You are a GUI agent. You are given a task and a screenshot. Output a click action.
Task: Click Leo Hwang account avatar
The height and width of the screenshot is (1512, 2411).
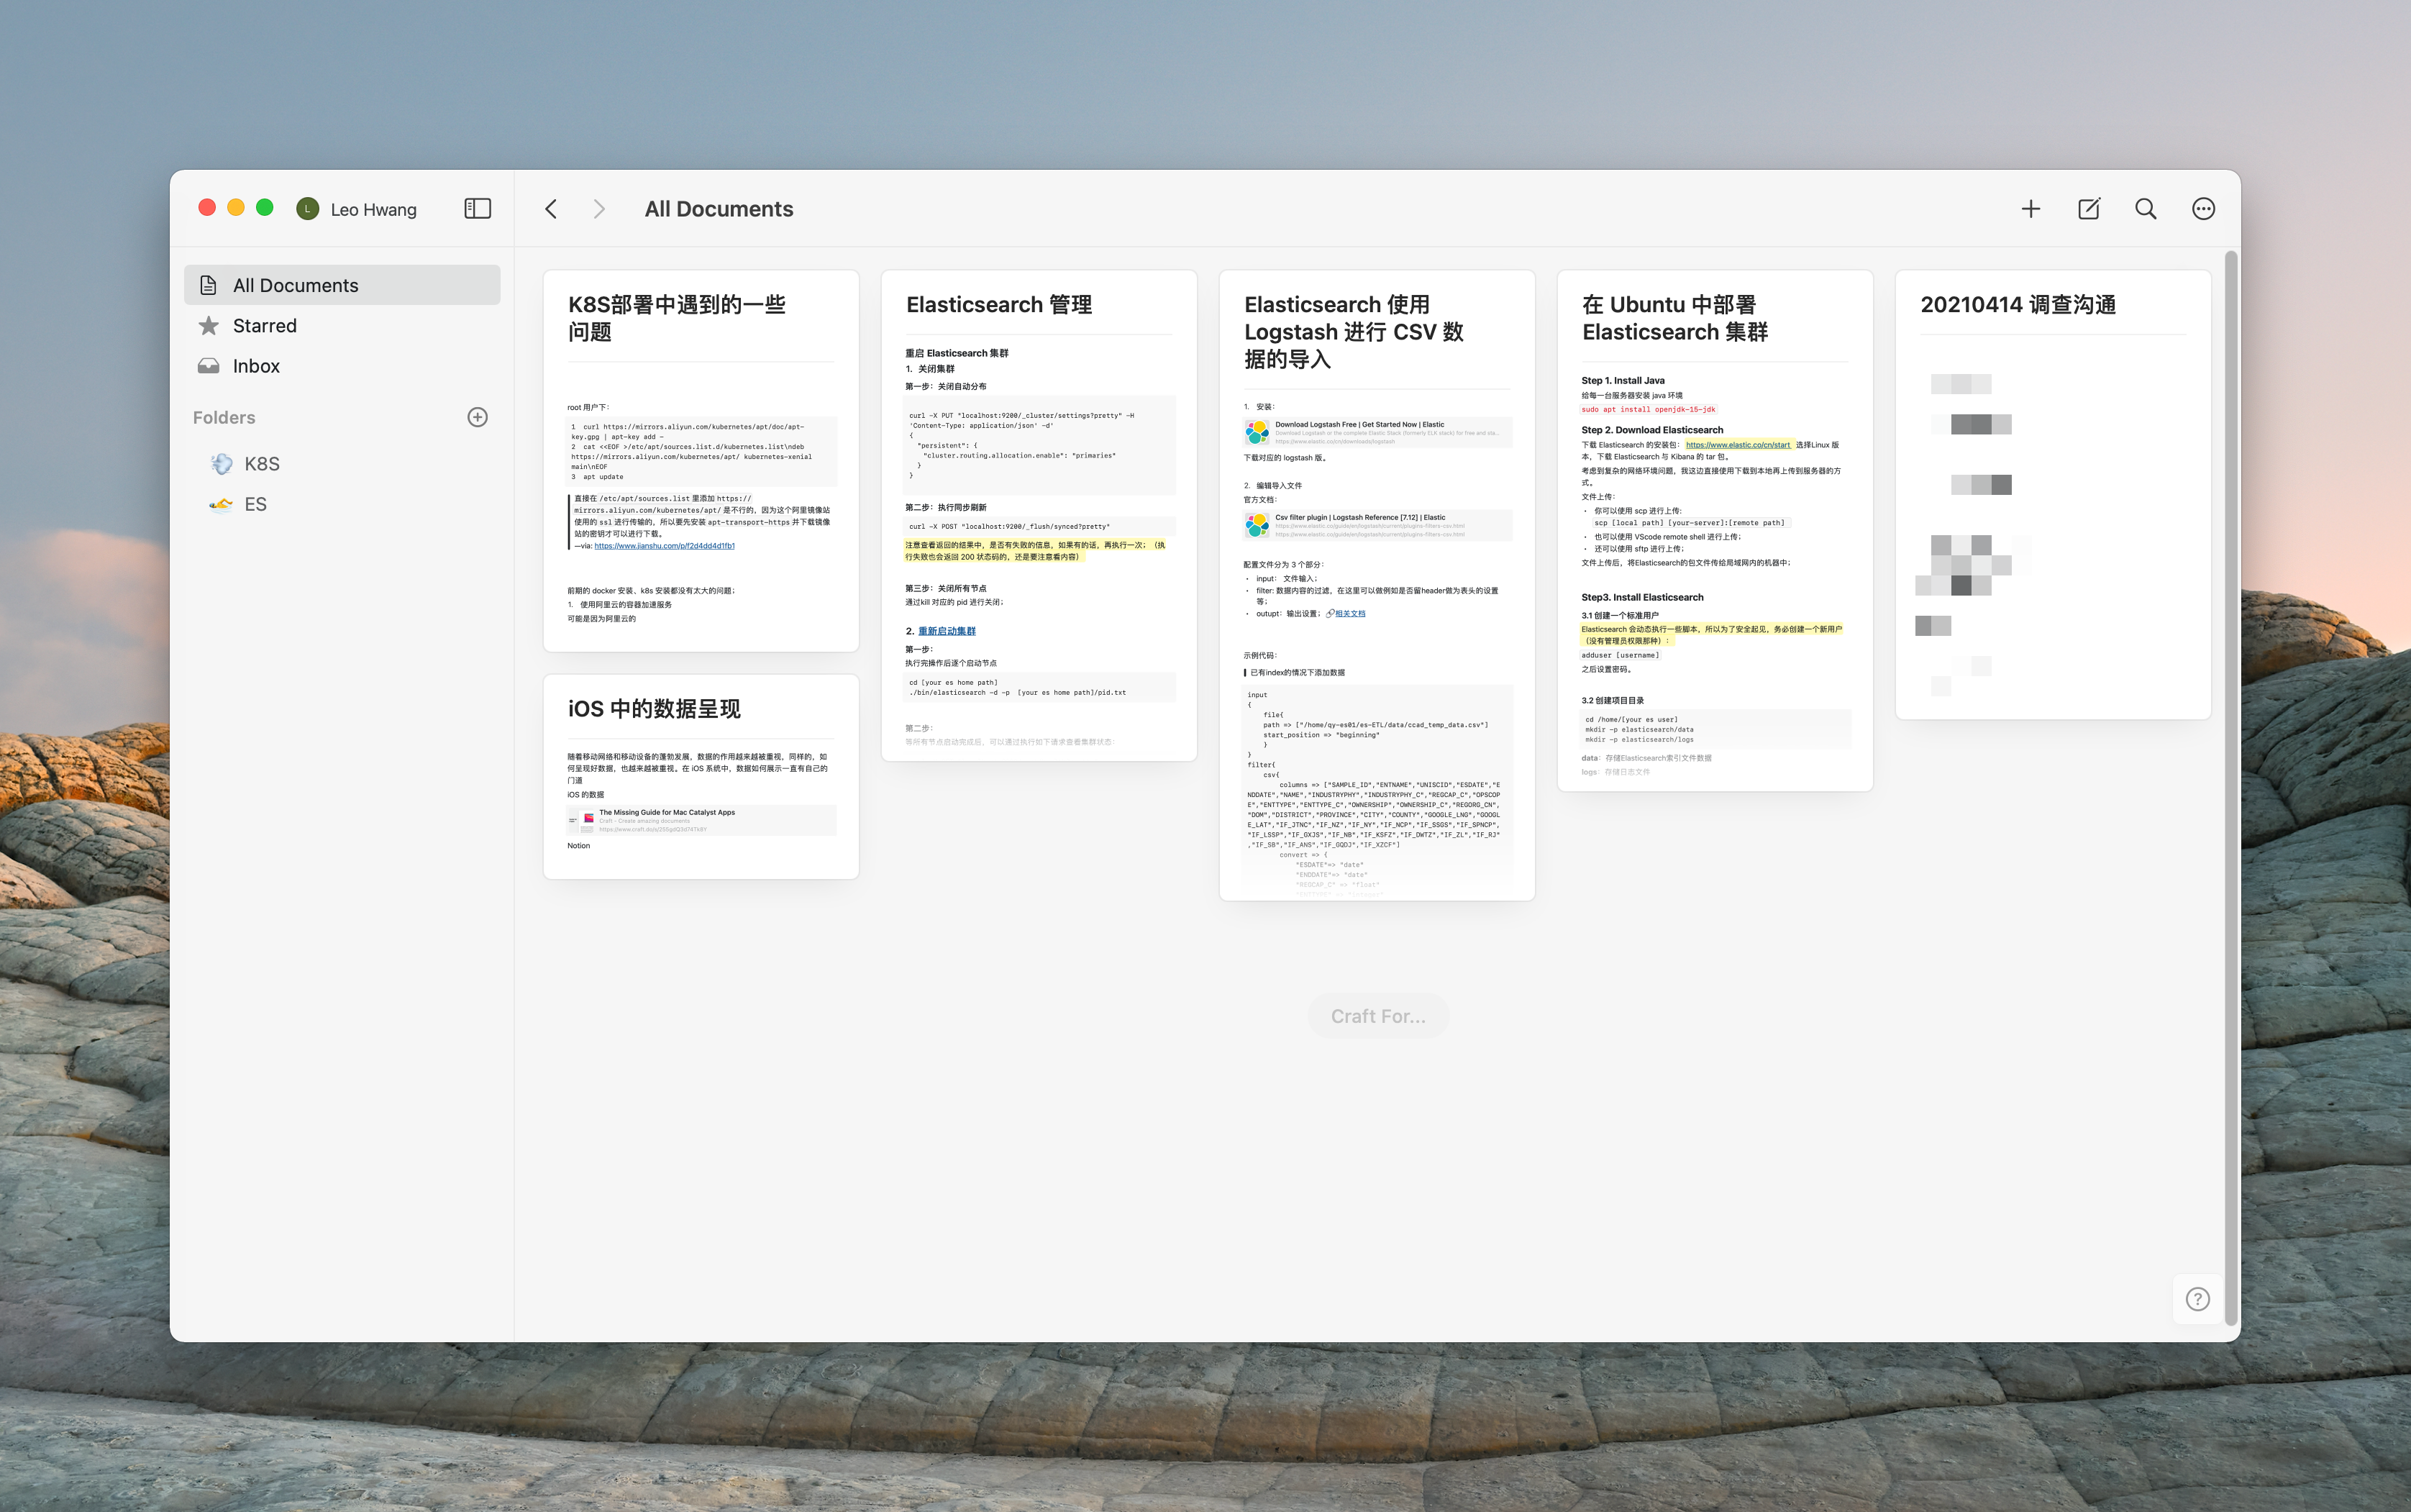point(308,208)
